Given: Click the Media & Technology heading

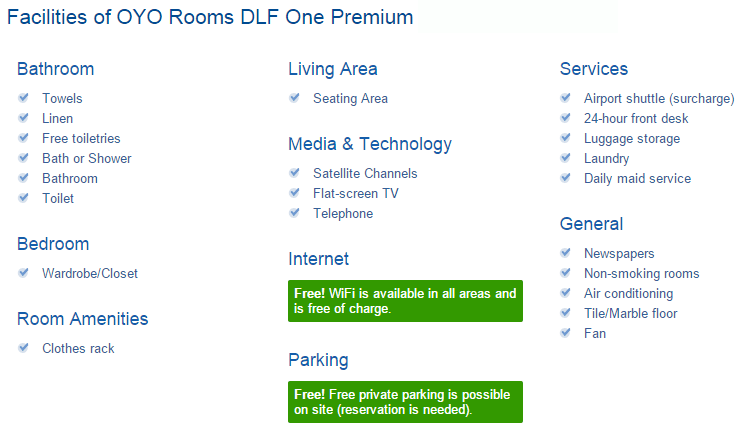Looking at the screenshot, I should (370, 144).
